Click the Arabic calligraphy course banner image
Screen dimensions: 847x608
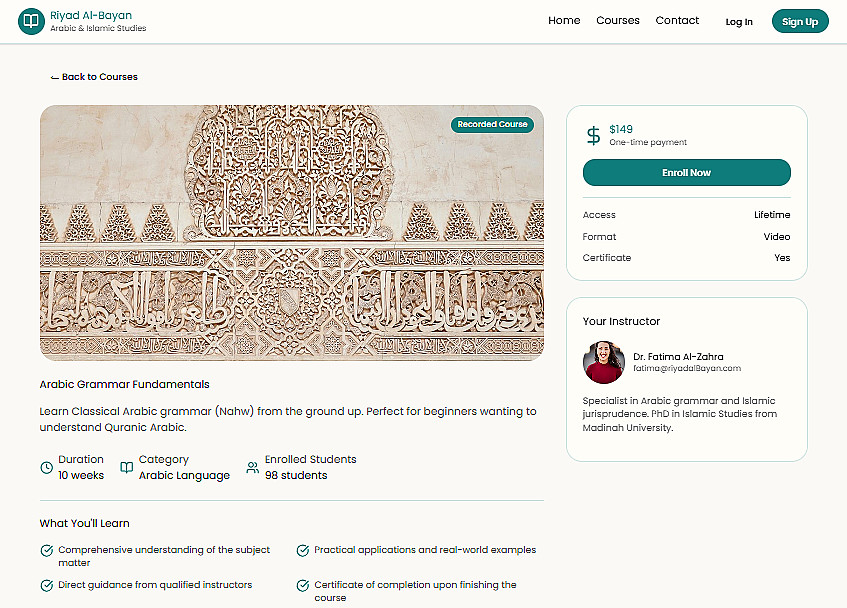[x=291, y=233]
